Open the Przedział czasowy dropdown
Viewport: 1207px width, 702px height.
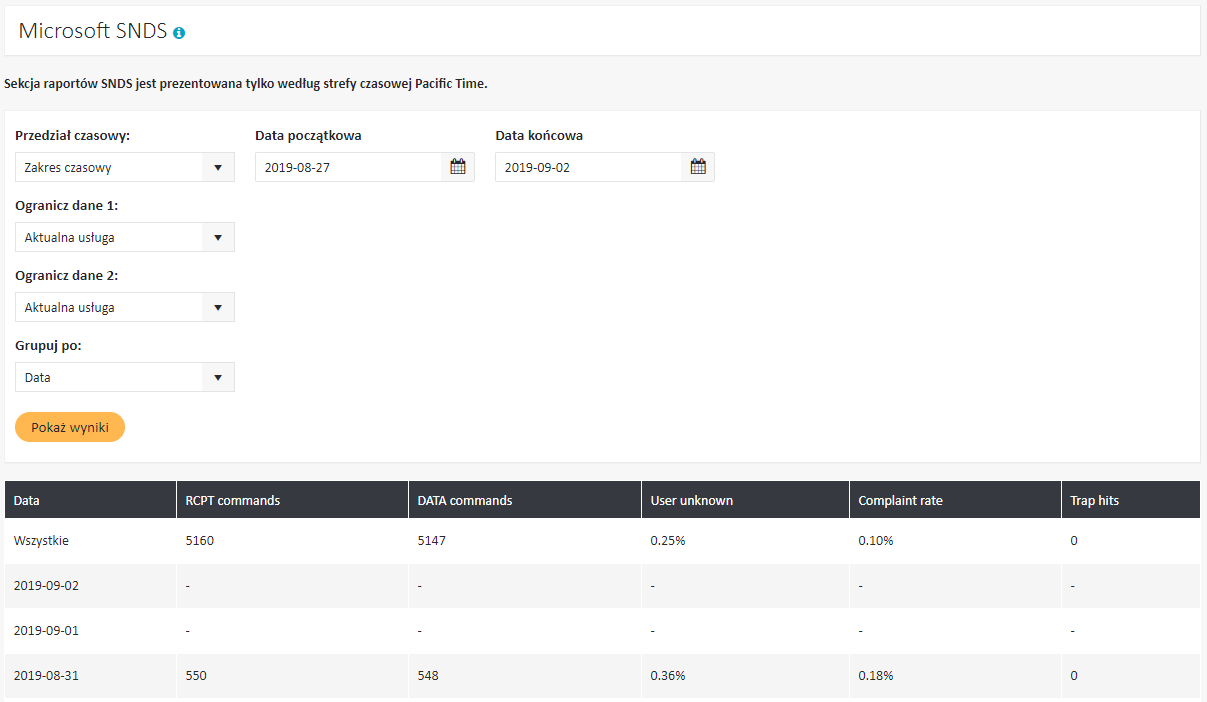click(125, 167)
